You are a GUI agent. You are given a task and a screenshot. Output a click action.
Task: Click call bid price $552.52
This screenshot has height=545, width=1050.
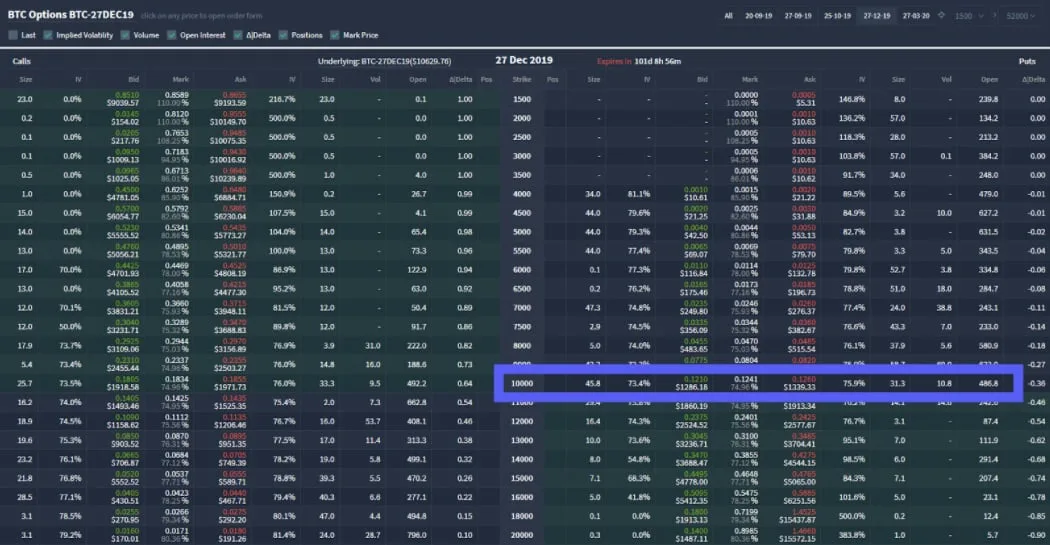[x=125, y=483]
